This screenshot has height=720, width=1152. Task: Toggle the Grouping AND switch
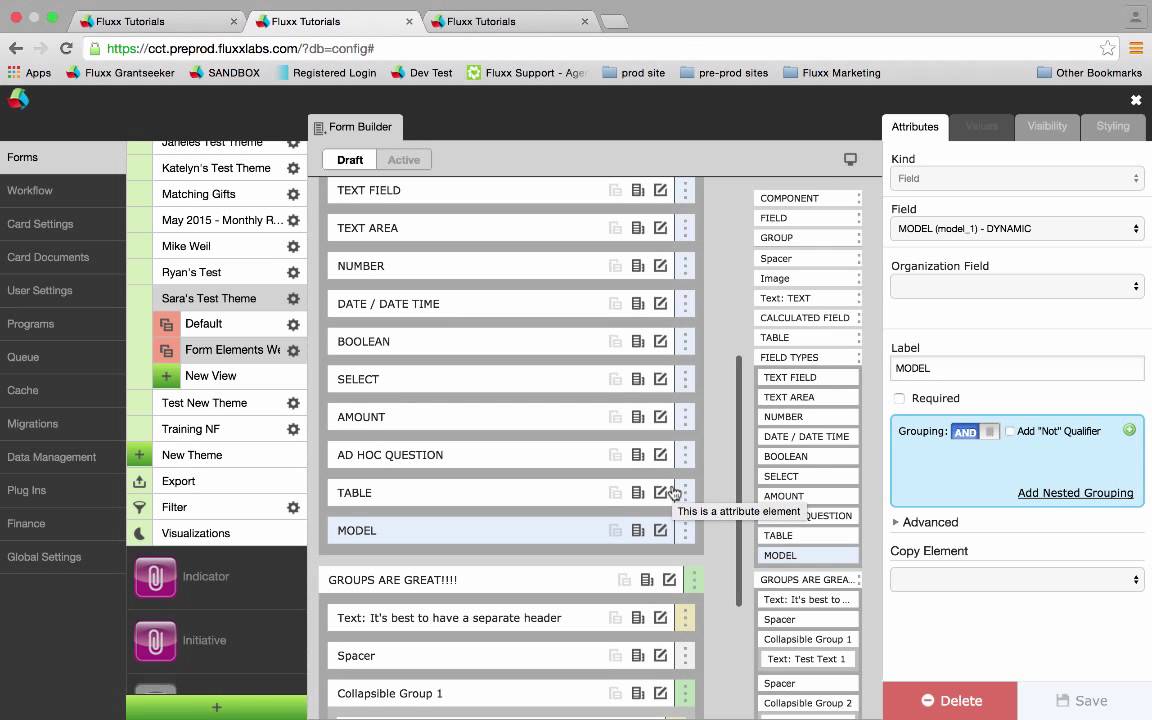pos(975,432)
